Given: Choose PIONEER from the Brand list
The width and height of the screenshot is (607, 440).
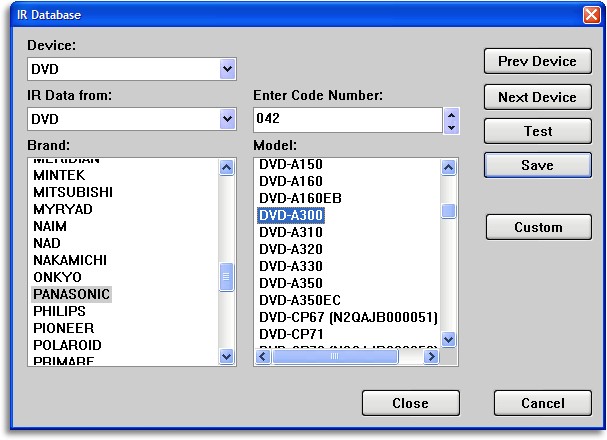Looking at the screenshot, I should coord(63,328).
